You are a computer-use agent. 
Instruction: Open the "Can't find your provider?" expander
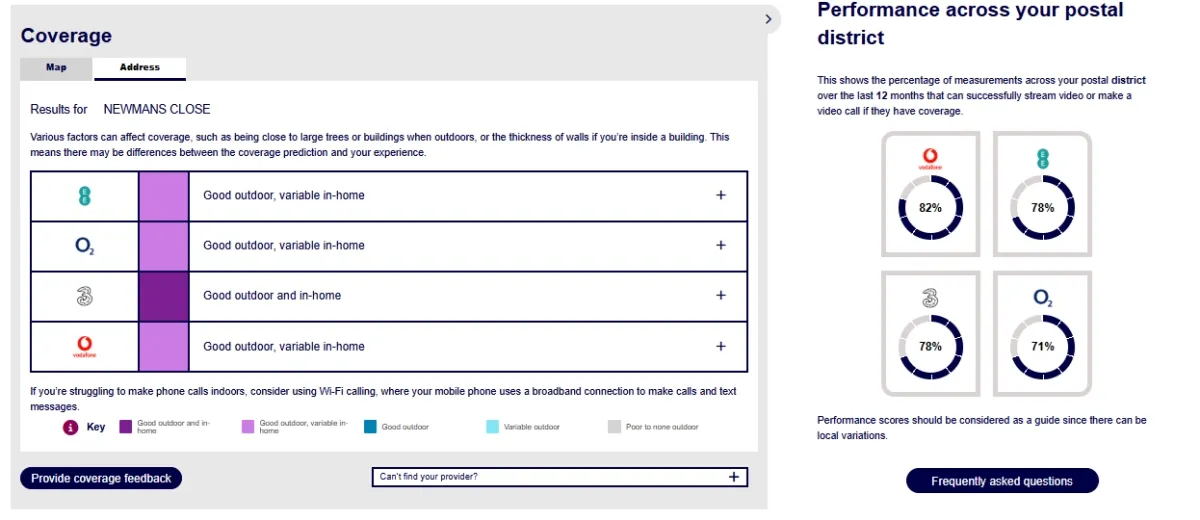click(559, 477)
